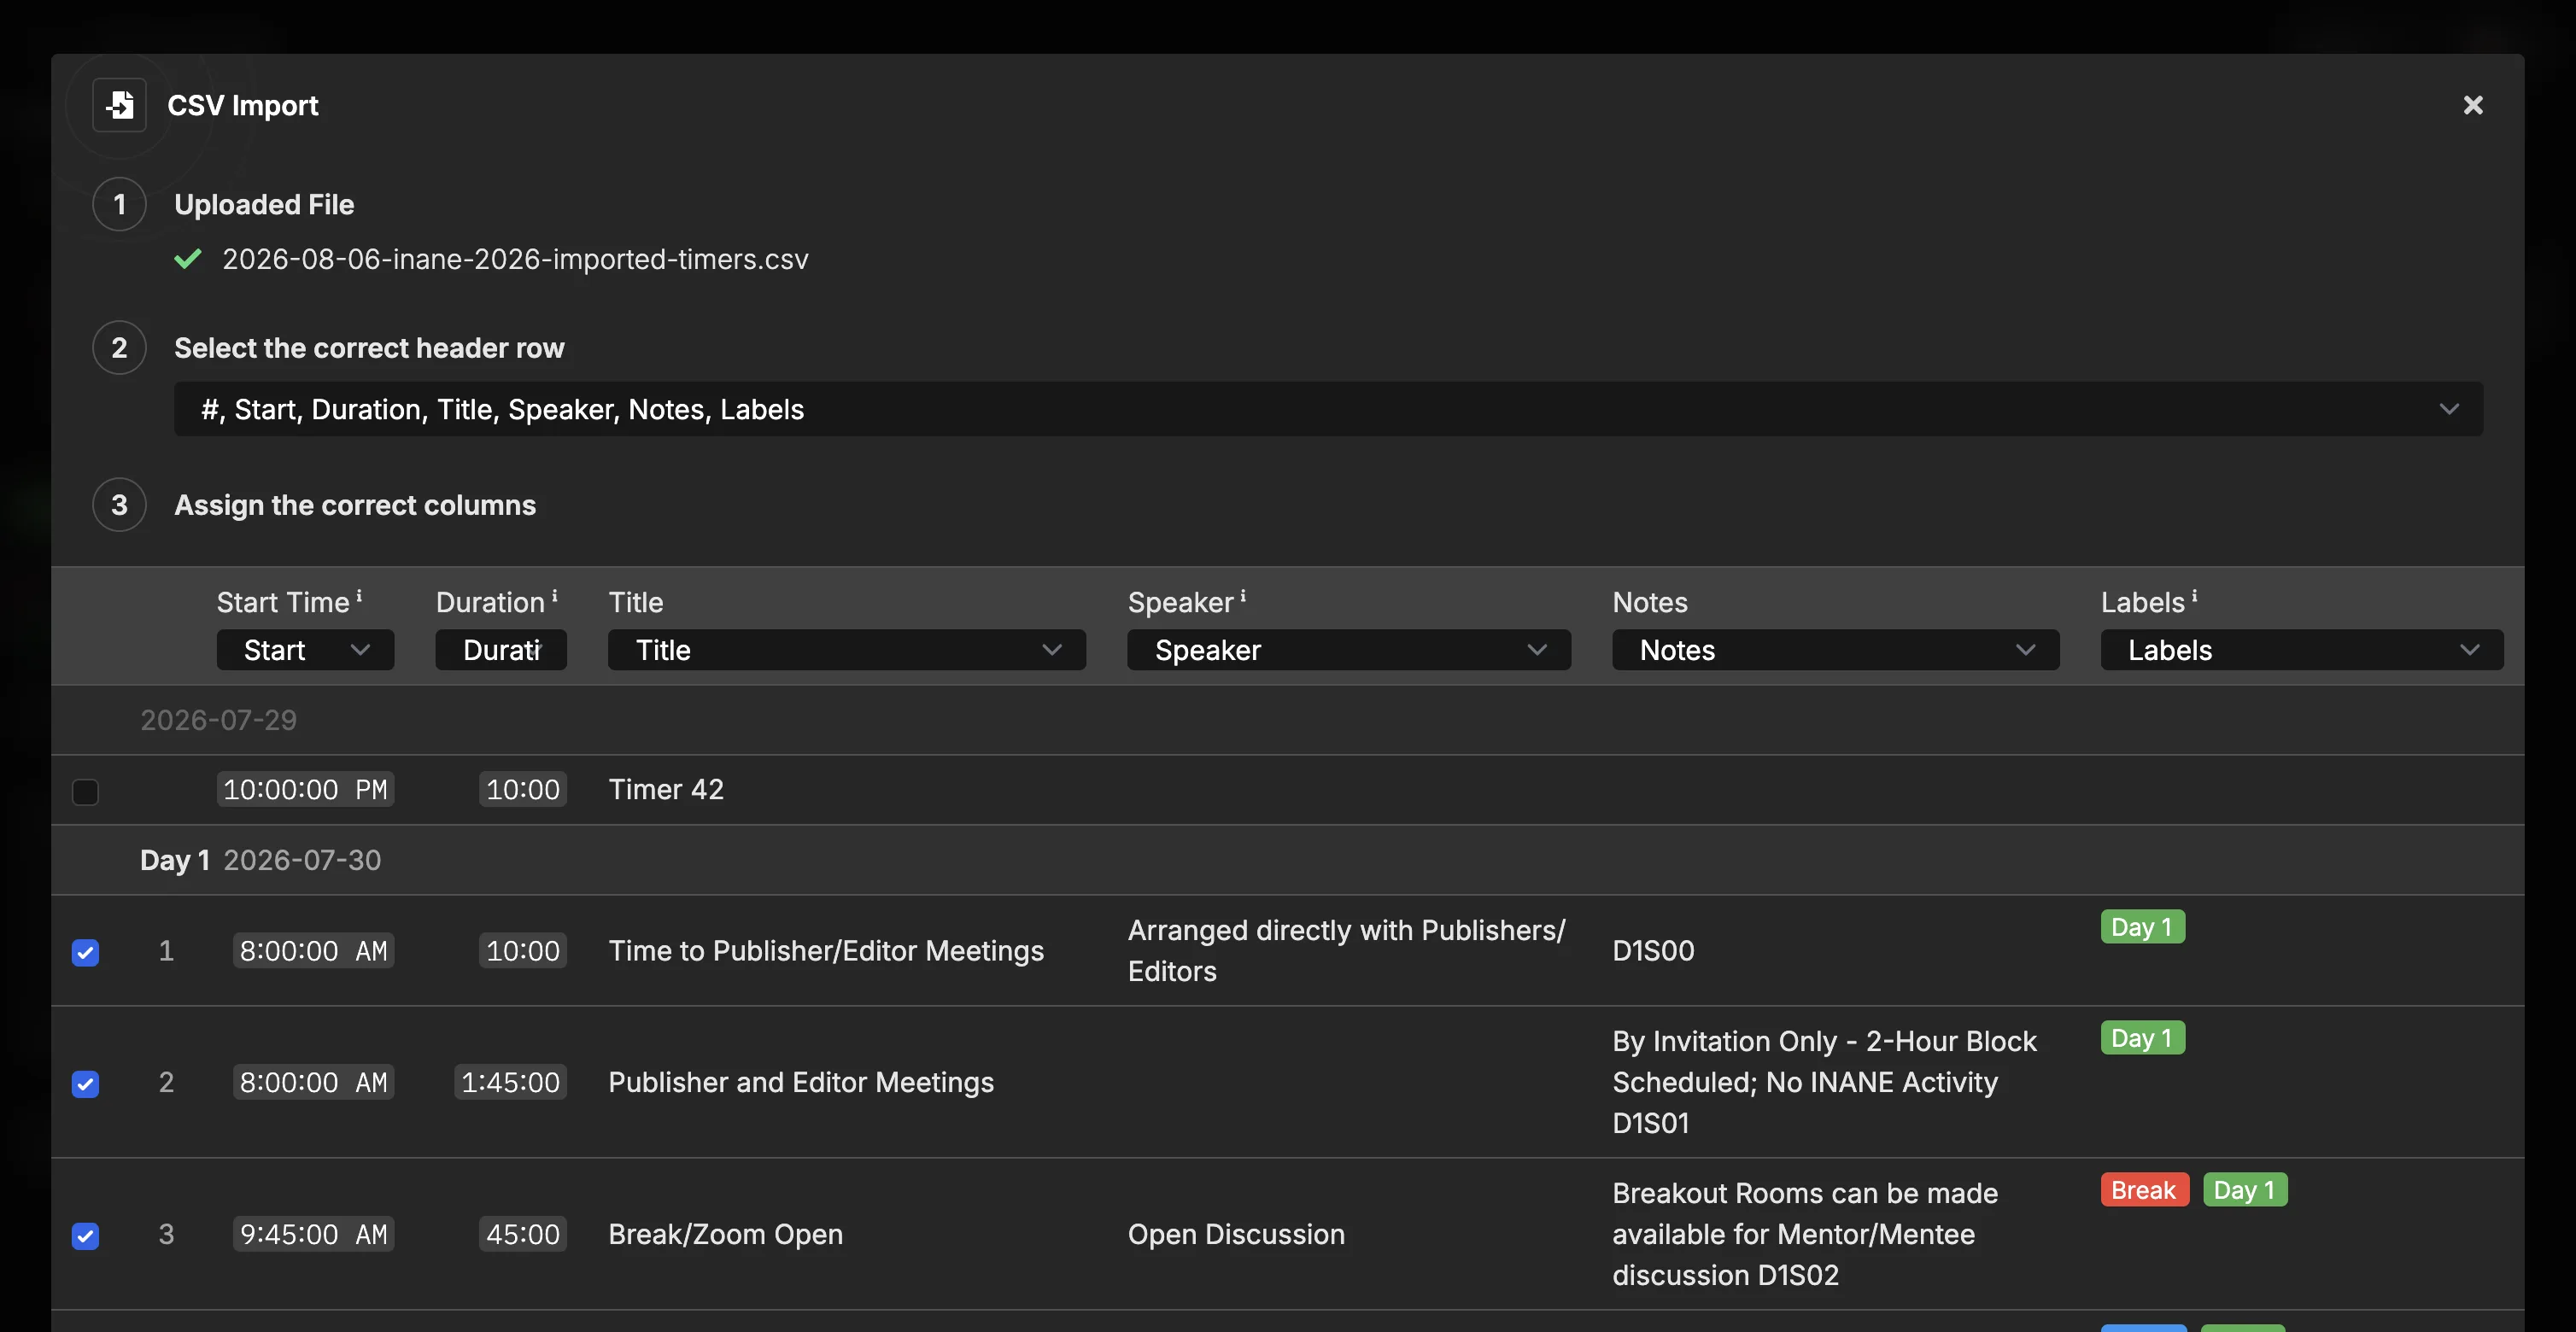Viewport: 2576px width, 1332px height.
Task: Click the Day 1 label in row 1
Action: click(x=2142, y=927)
